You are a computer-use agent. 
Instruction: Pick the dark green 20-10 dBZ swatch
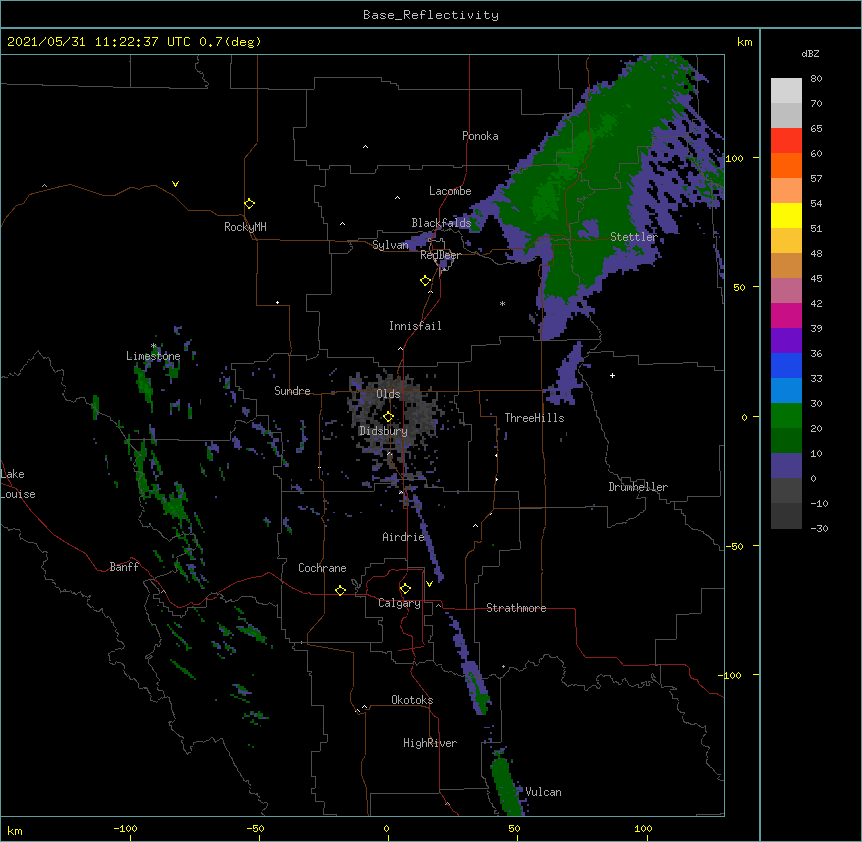pos(786,440)
